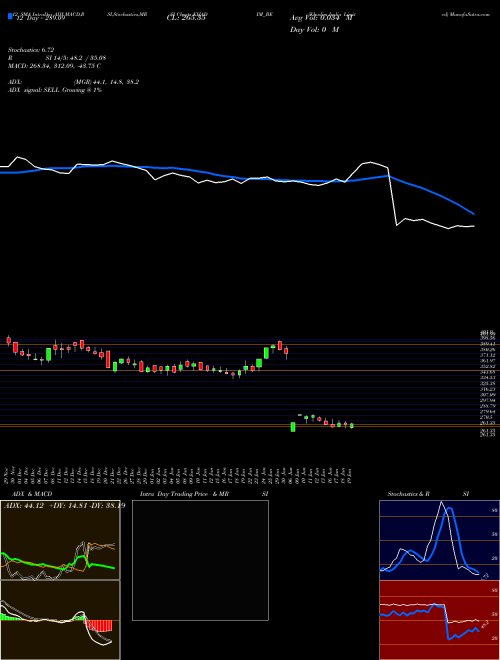The height and width of the screenshot is (660, 500).
Task: Click the 'ADX signal: SELL' text
Action: point(34,90)
